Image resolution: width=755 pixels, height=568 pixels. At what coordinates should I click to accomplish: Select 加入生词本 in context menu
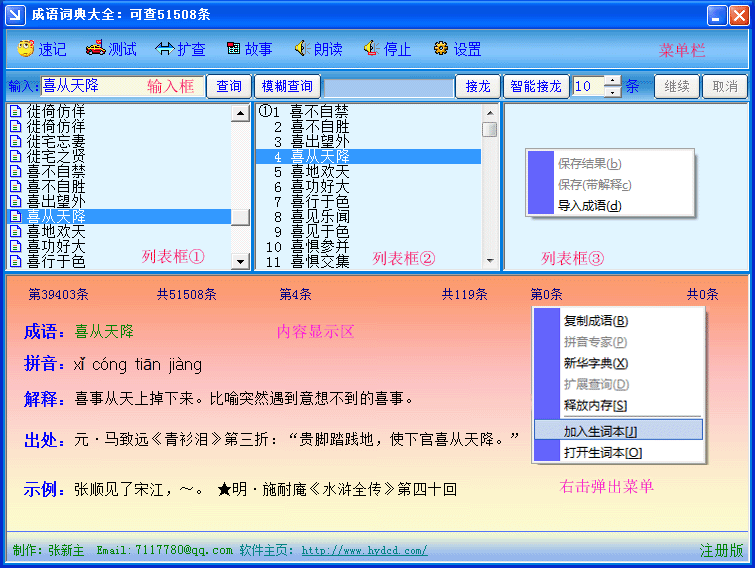click(600, 431)
